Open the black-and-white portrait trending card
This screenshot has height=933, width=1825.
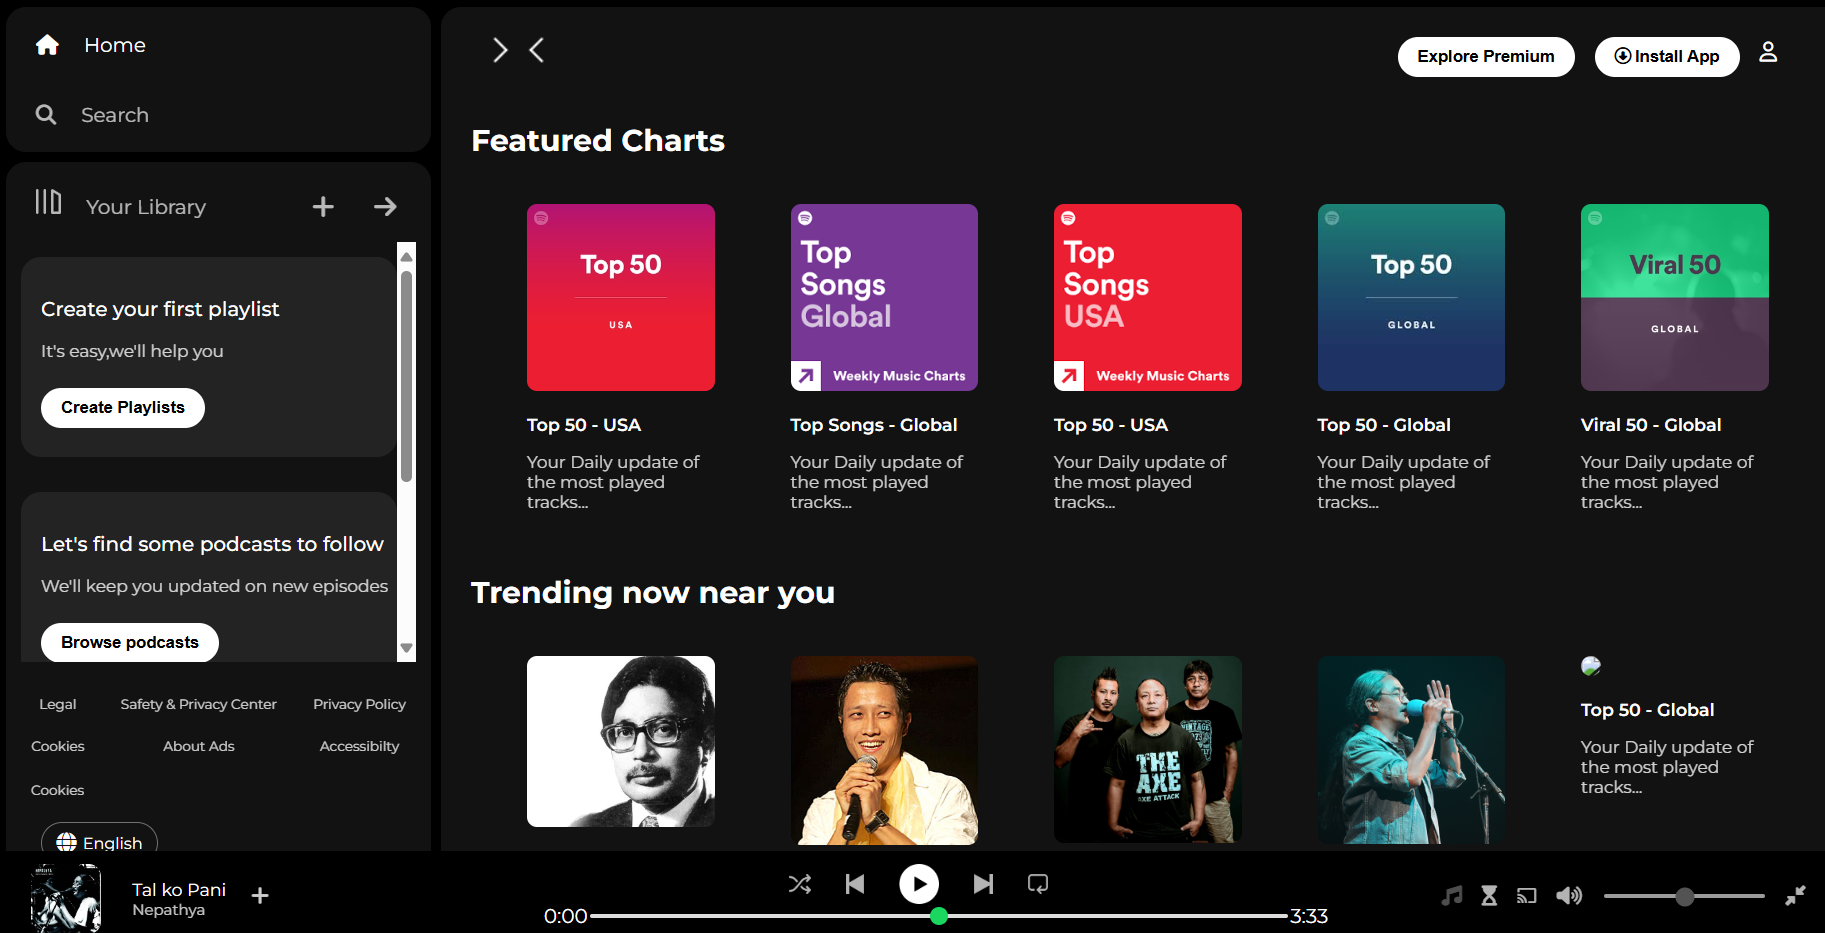click(621, 741)
